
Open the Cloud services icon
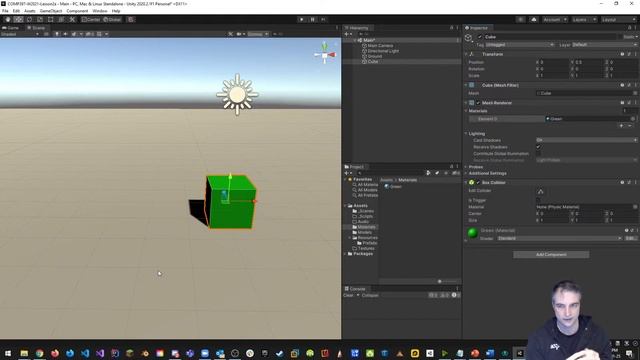[533, 20]
